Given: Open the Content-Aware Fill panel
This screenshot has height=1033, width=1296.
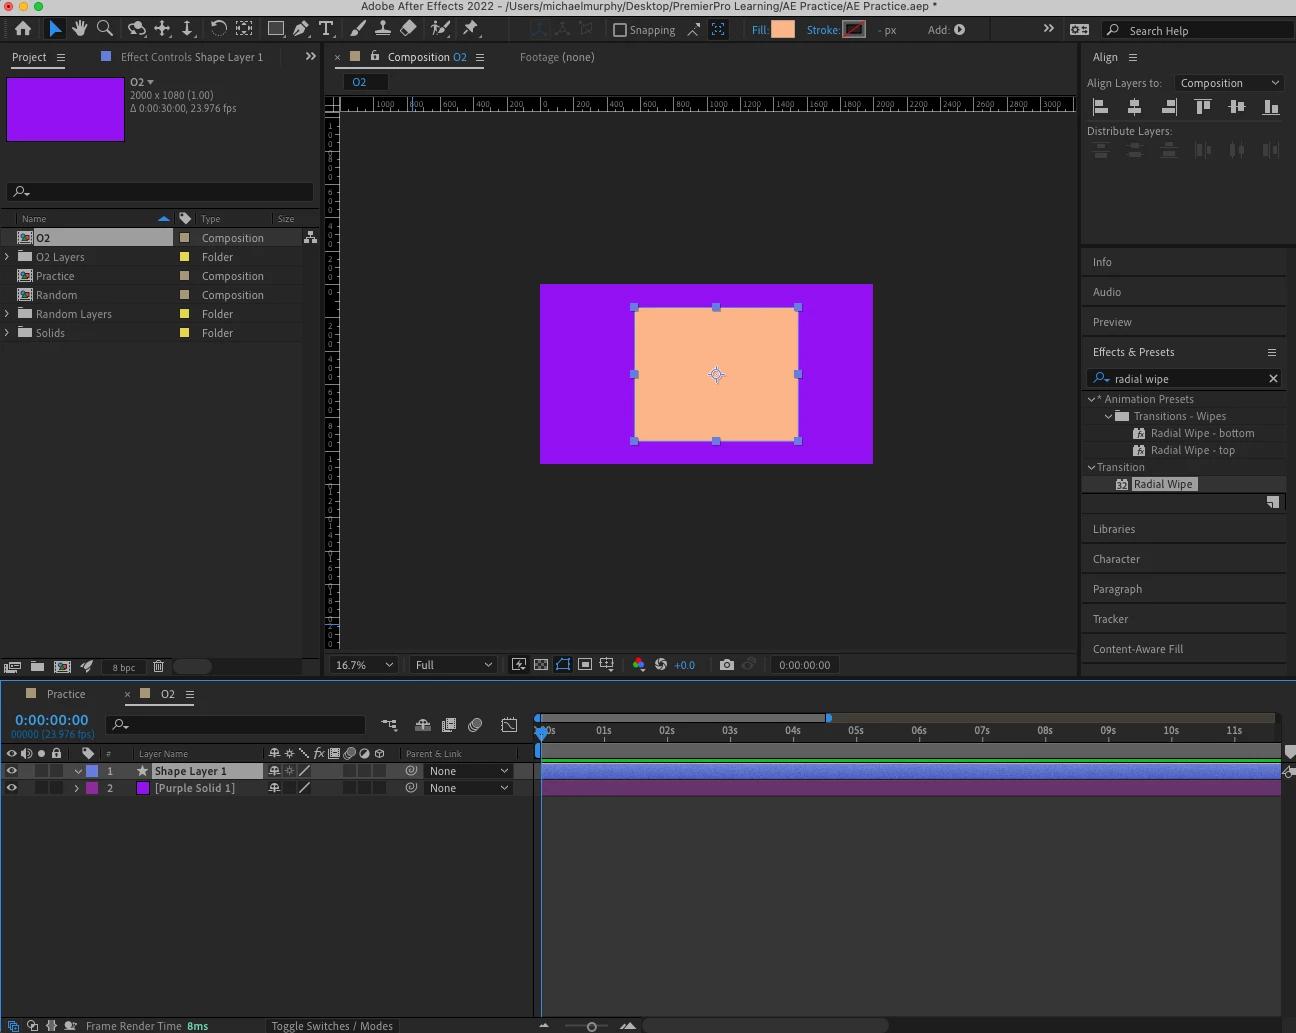Looking at the screenshot, I should 1138,649.
